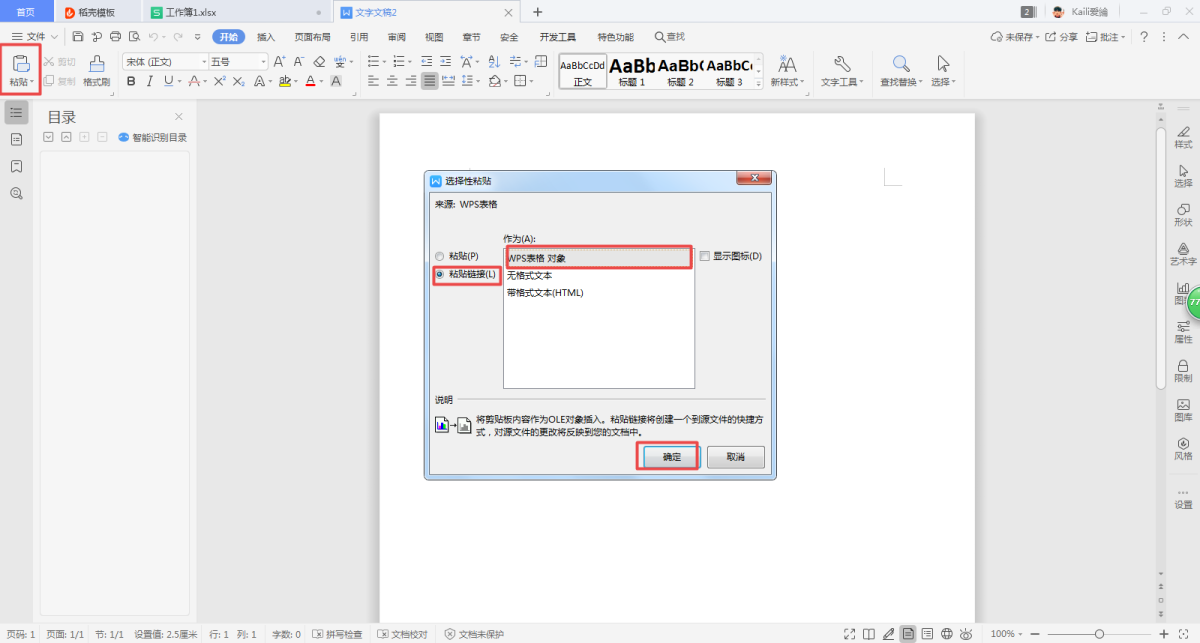Click Smart Identify TOC (智能识别目录)
Image resolution: width=1200 pixels, height=643 pixels.
point(152,137)
